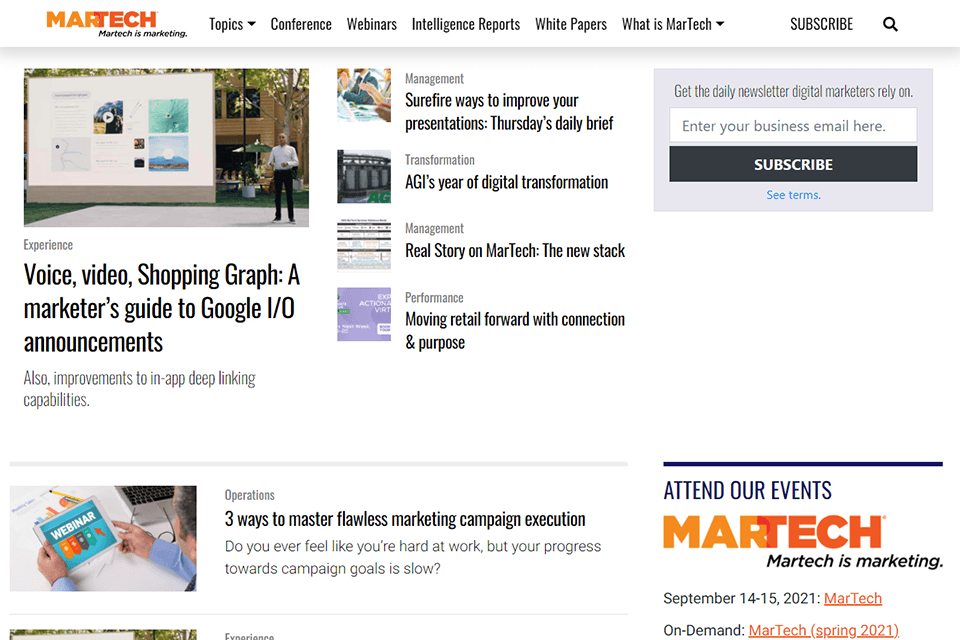Select the Transformation category label
960x640 pixels.
(x=440, y=160)
